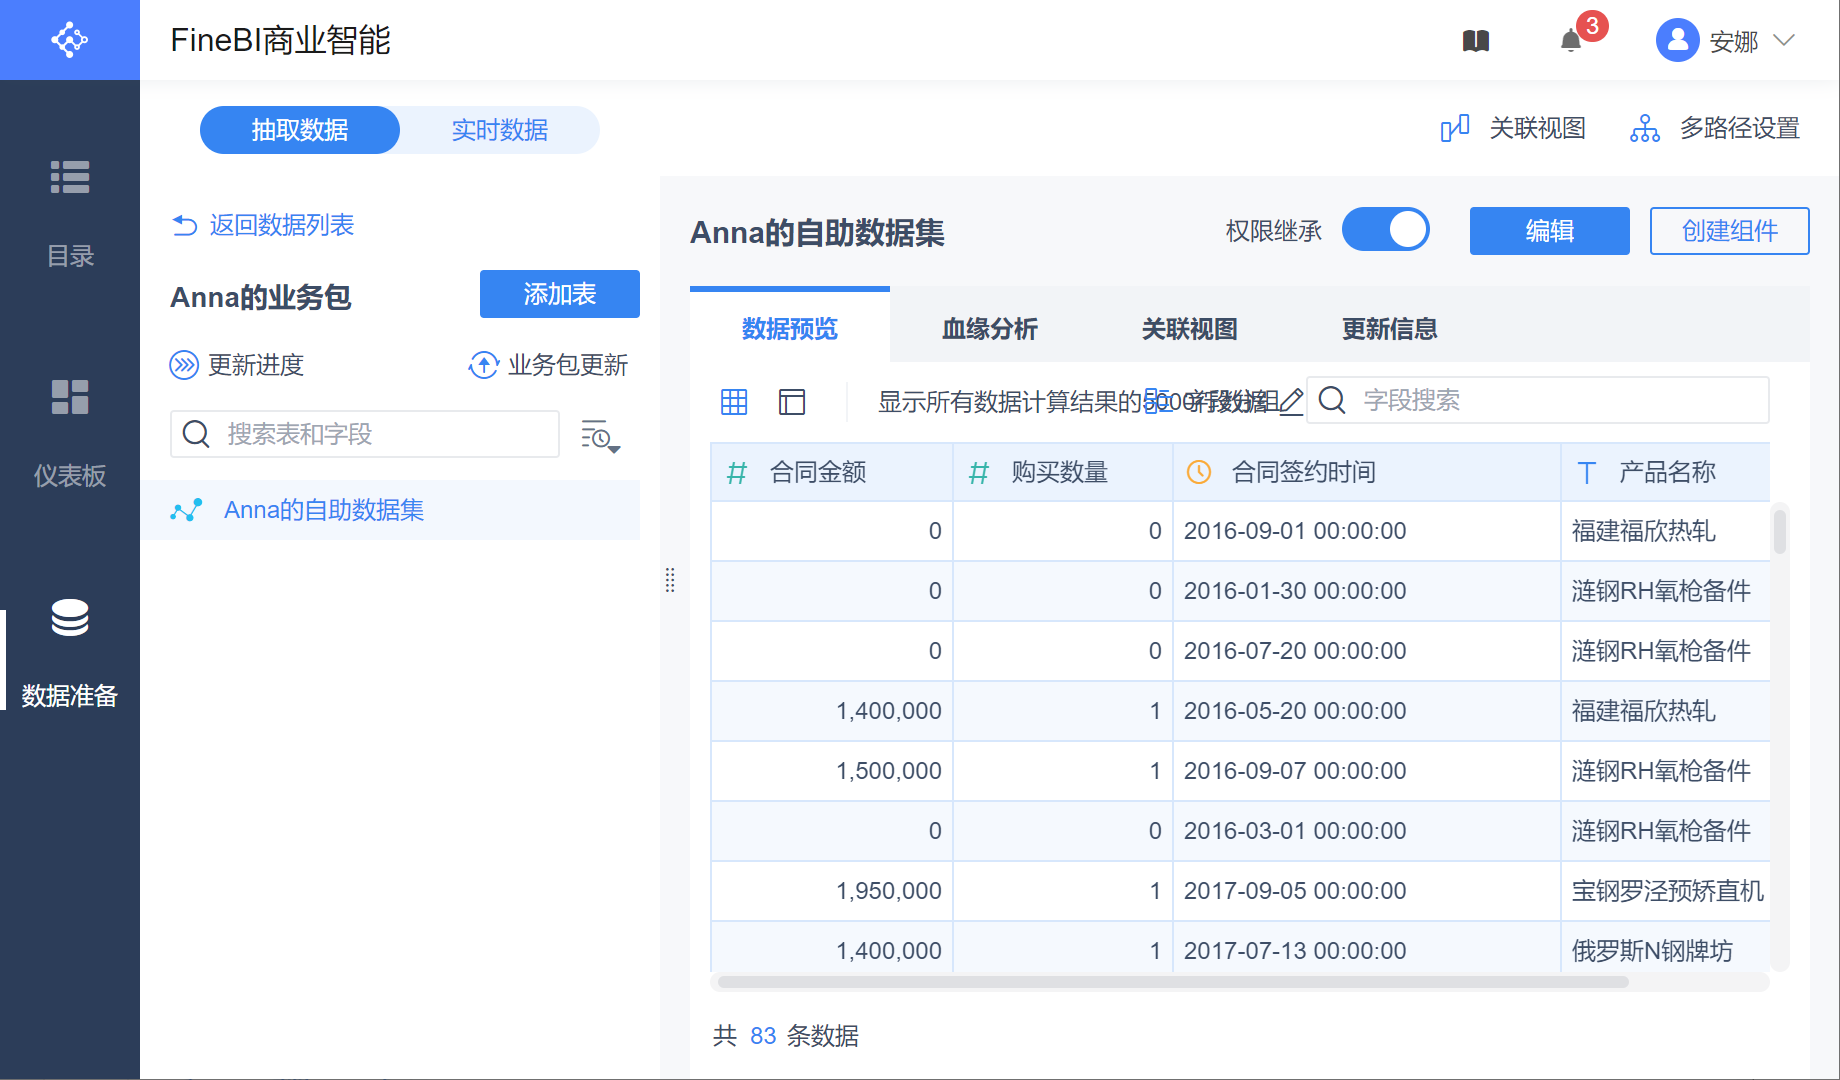The width and height of the screenshot is (1840, 1080).
Task: Open notifications bell with 3 alerts
Action: (x=1571, y=40)
